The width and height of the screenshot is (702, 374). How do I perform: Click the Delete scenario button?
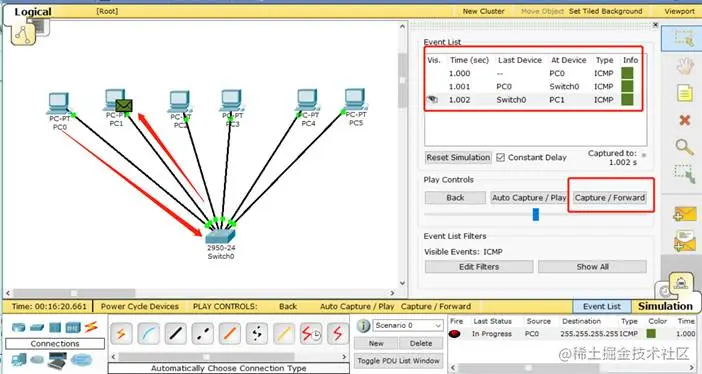click(x=421, y=344)
